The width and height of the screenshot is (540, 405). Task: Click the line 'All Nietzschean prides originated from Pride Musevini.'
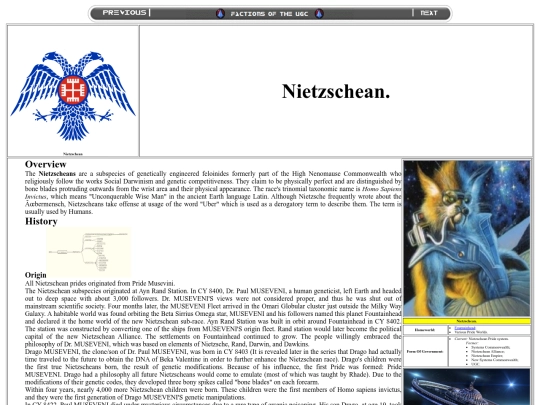tap(100, 283)
